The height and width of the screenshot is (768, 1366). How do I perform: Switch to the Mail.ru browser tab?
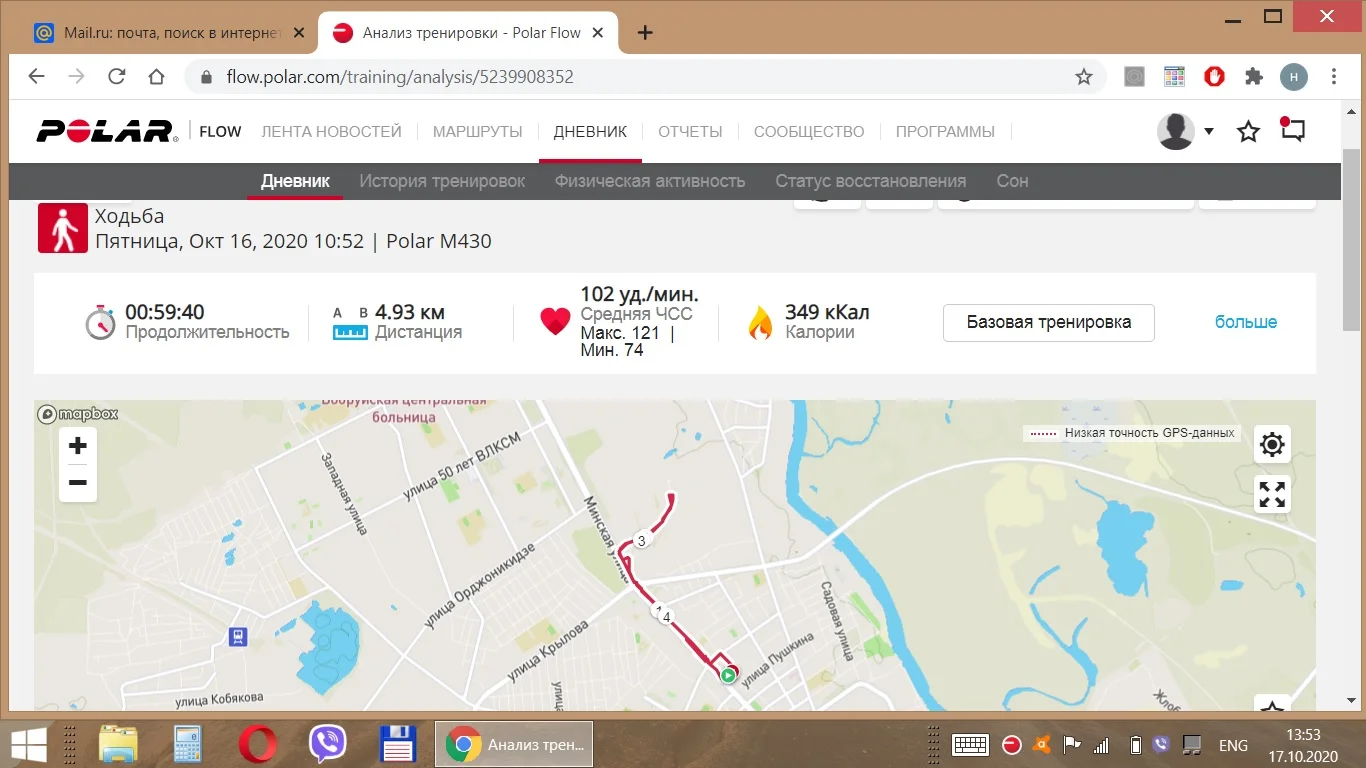[172, 33]
